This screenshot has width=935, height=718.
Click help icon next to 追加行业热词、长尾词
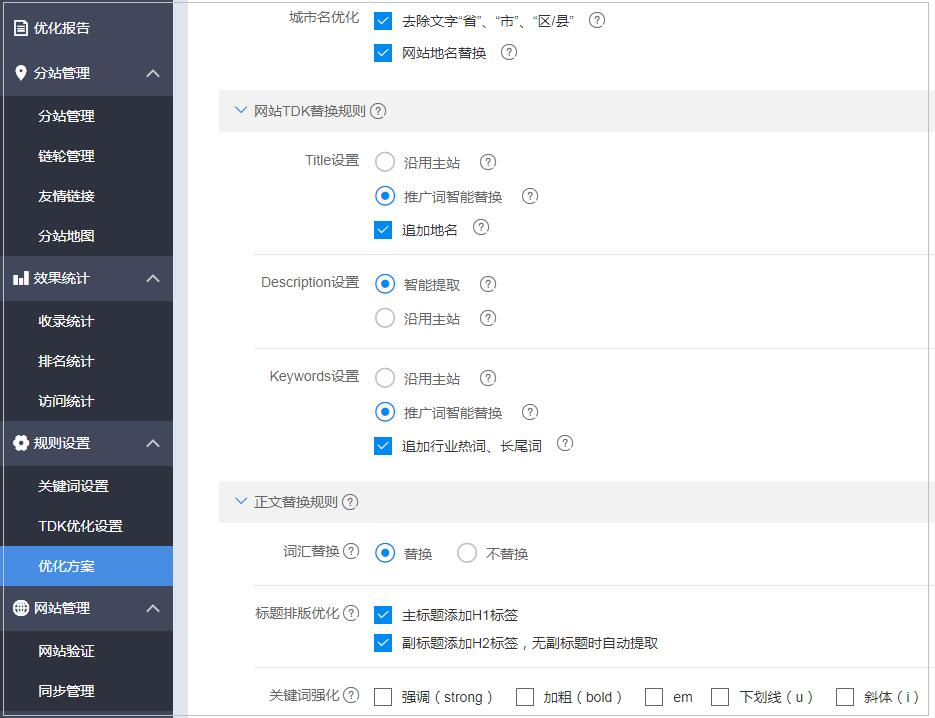[565, 443]
